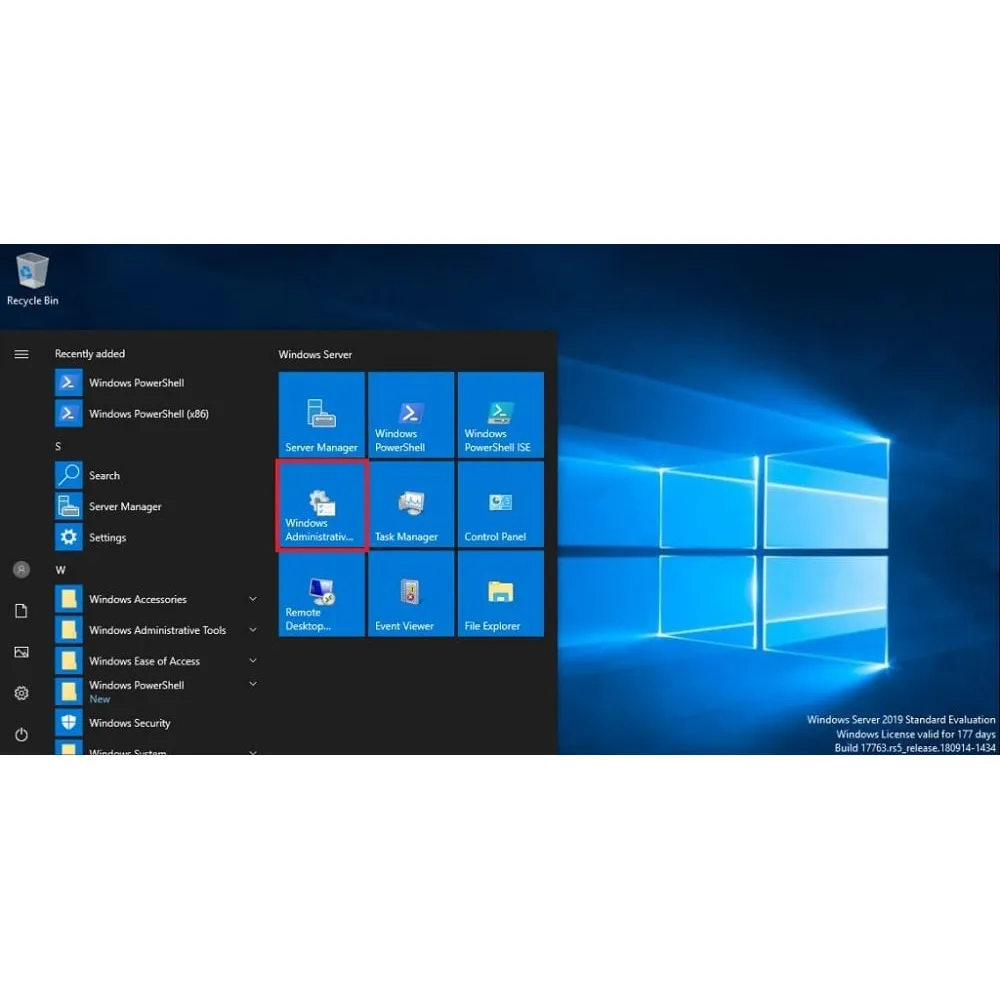Open Server Manager from the app list
Viewport: 1000px width, 1000px height.
click(156, 506)
